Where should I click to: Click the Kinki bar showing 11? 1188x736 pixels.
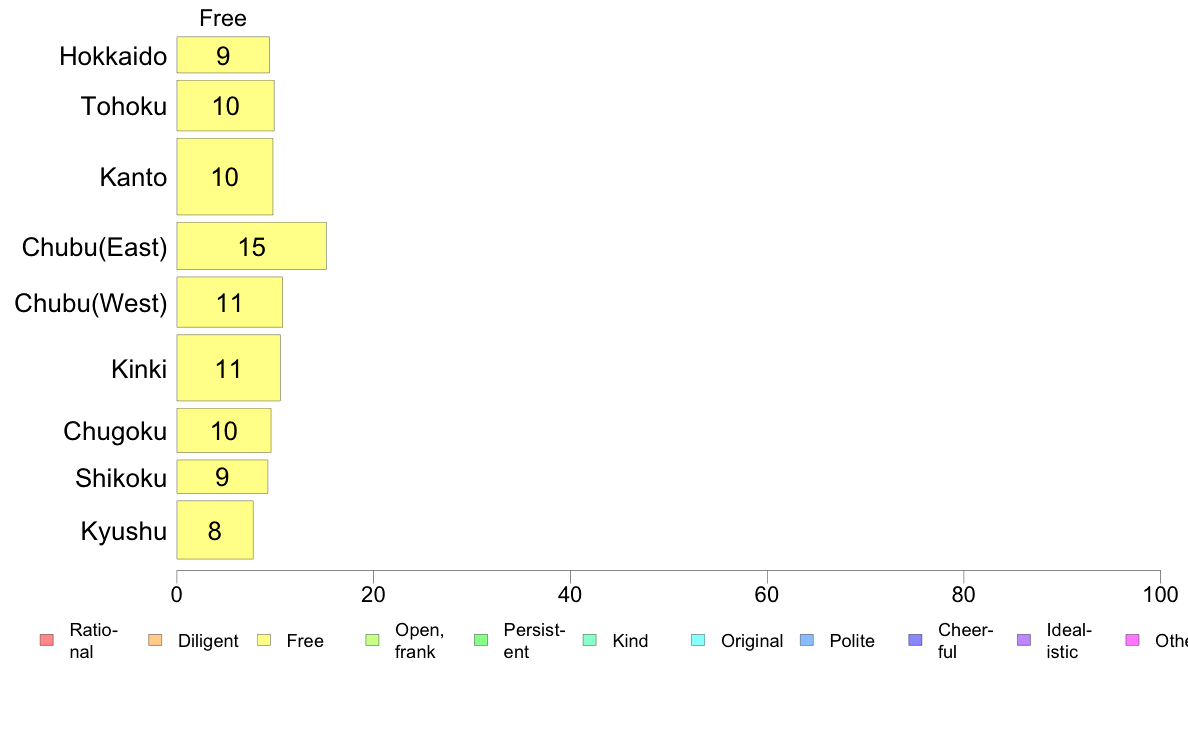(x=229, y=368)
